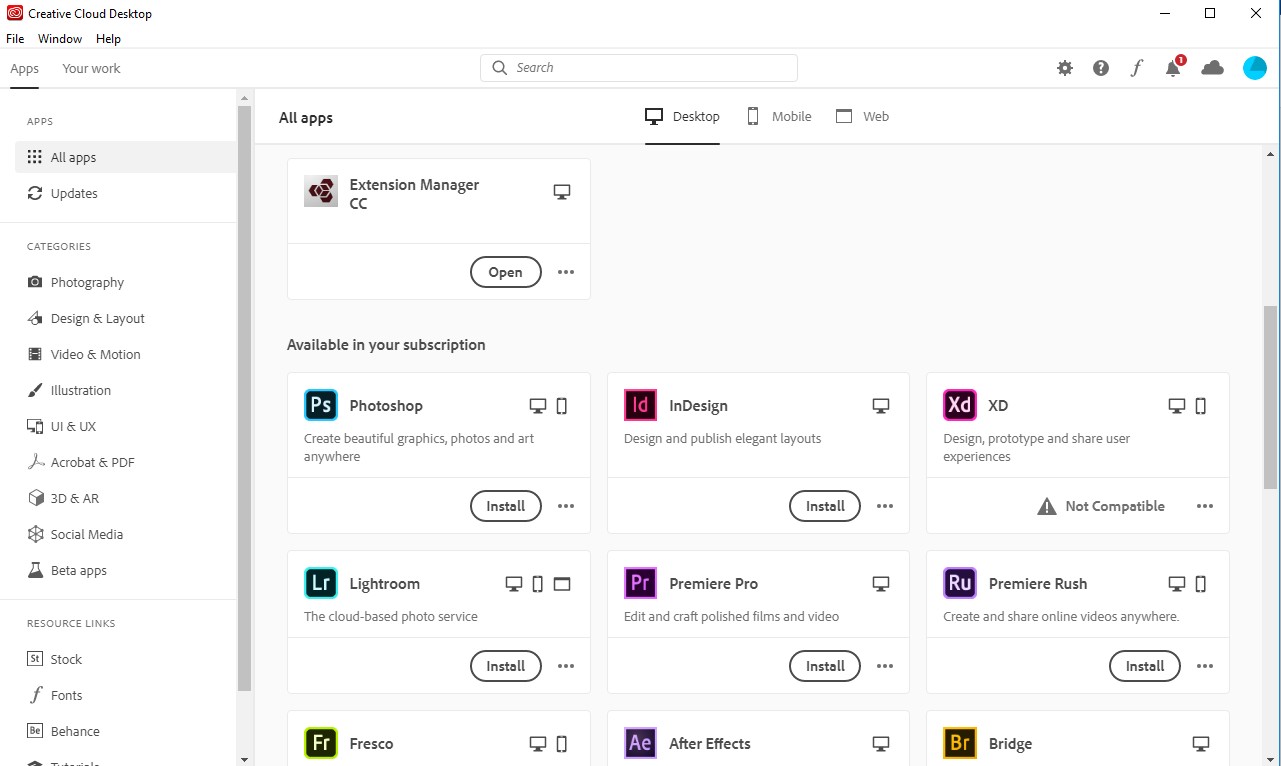Open more options for Premiere Pro

[885, 666]
